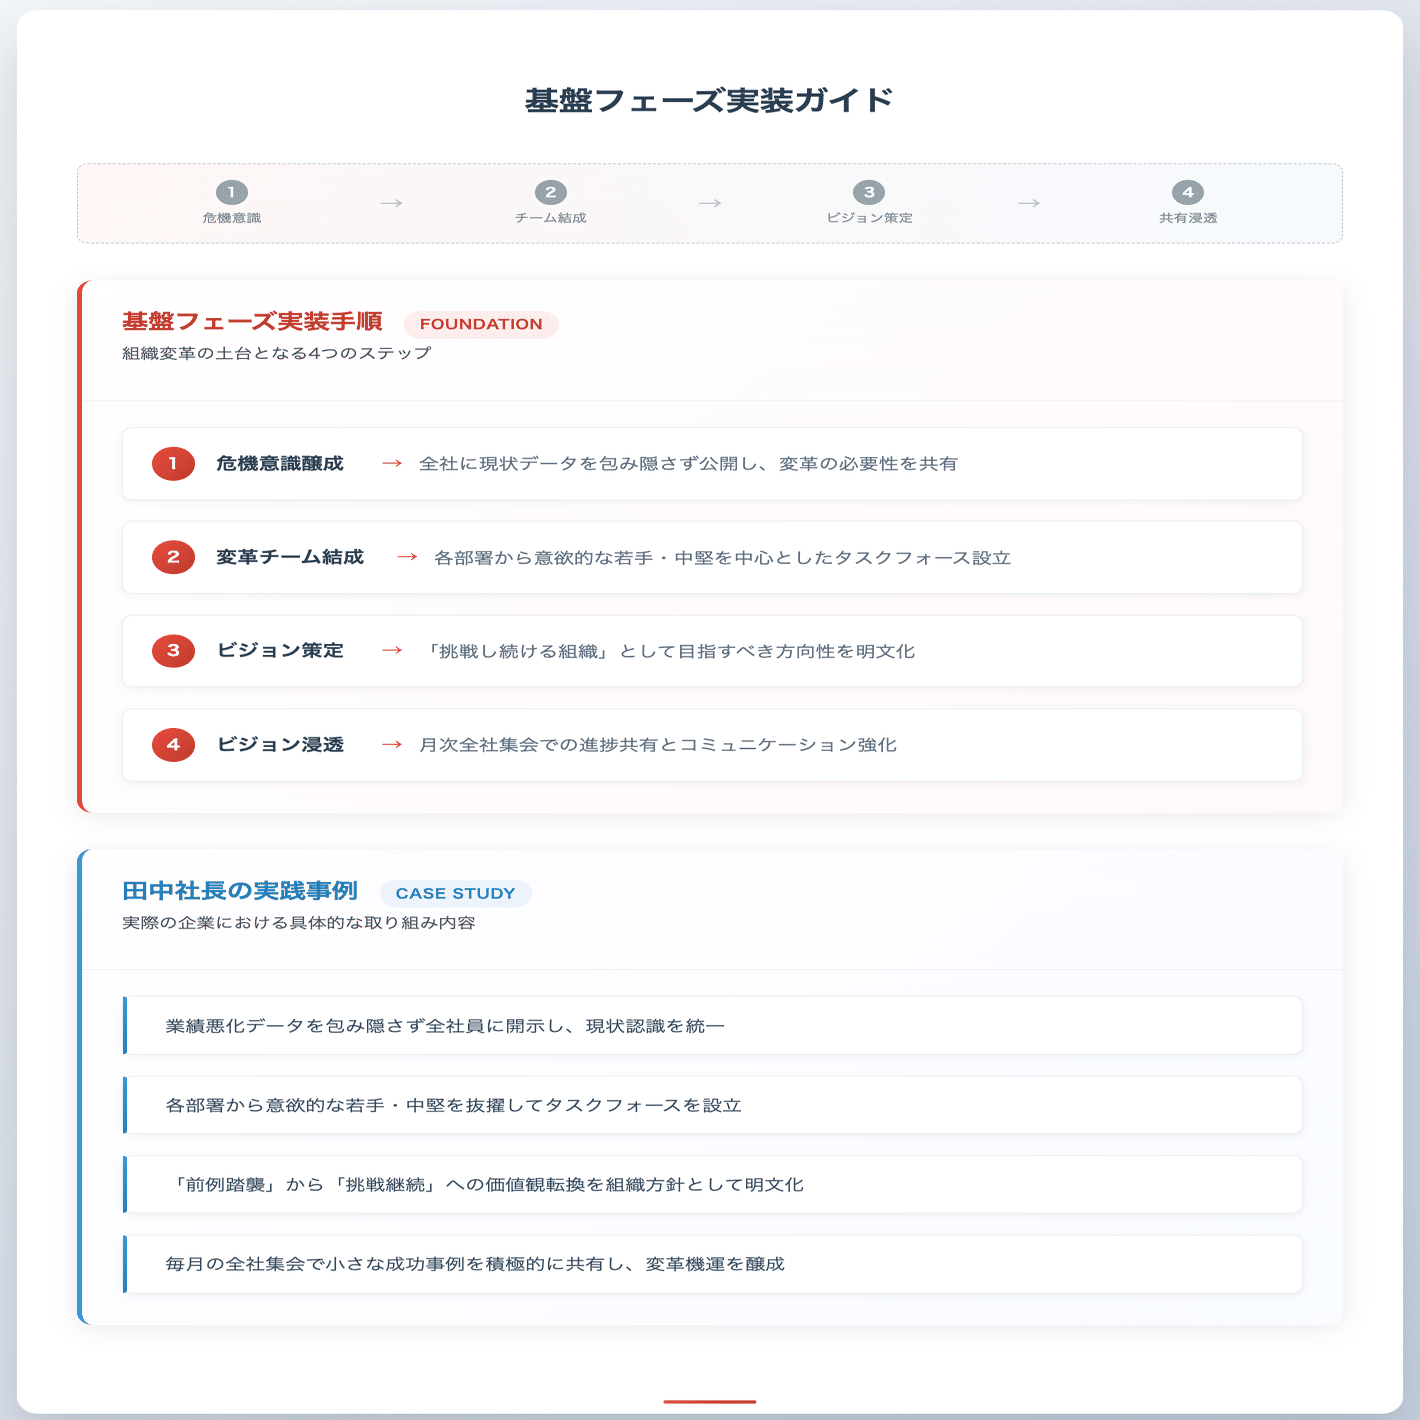The image size is (1420, 1420).
Task: Toggle the FOUNDATION badge
Action: point(481,323)
